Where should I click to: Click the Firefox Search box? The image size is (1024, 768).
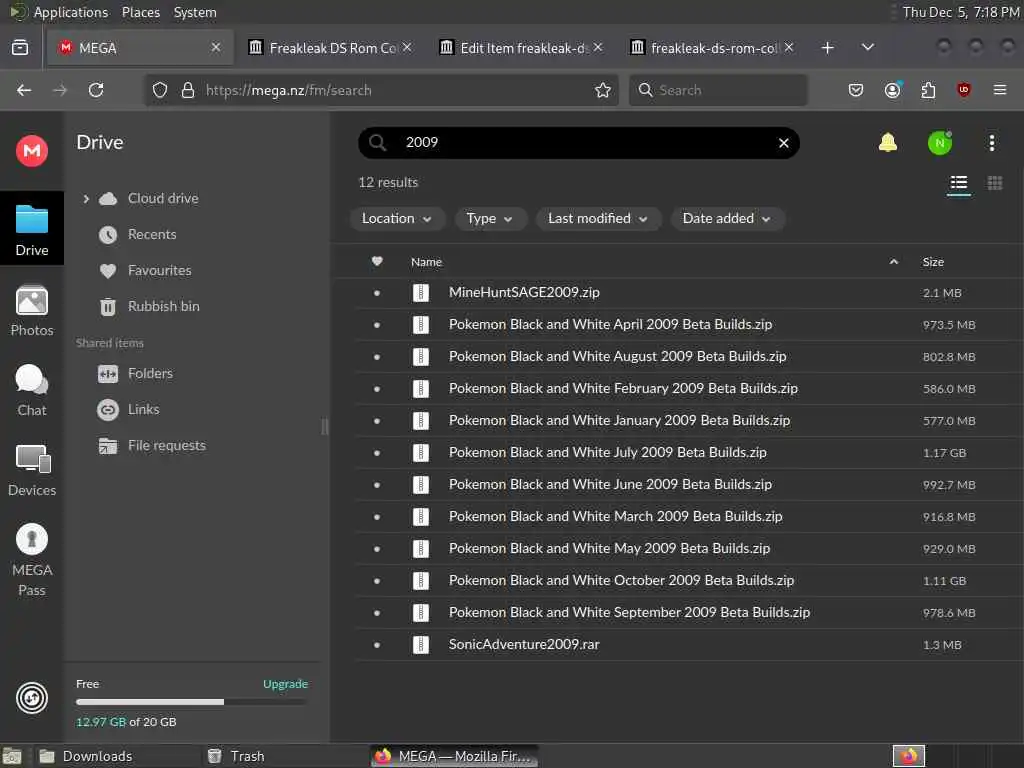point(718,90)
